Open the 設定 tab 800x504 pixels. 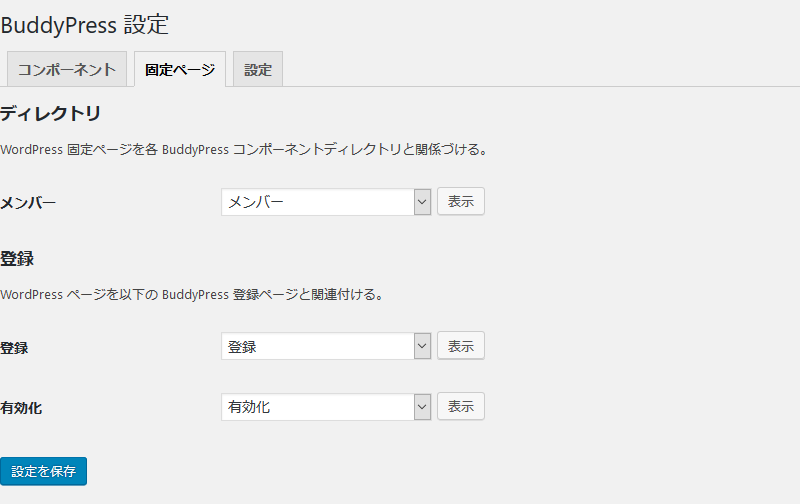258,69
